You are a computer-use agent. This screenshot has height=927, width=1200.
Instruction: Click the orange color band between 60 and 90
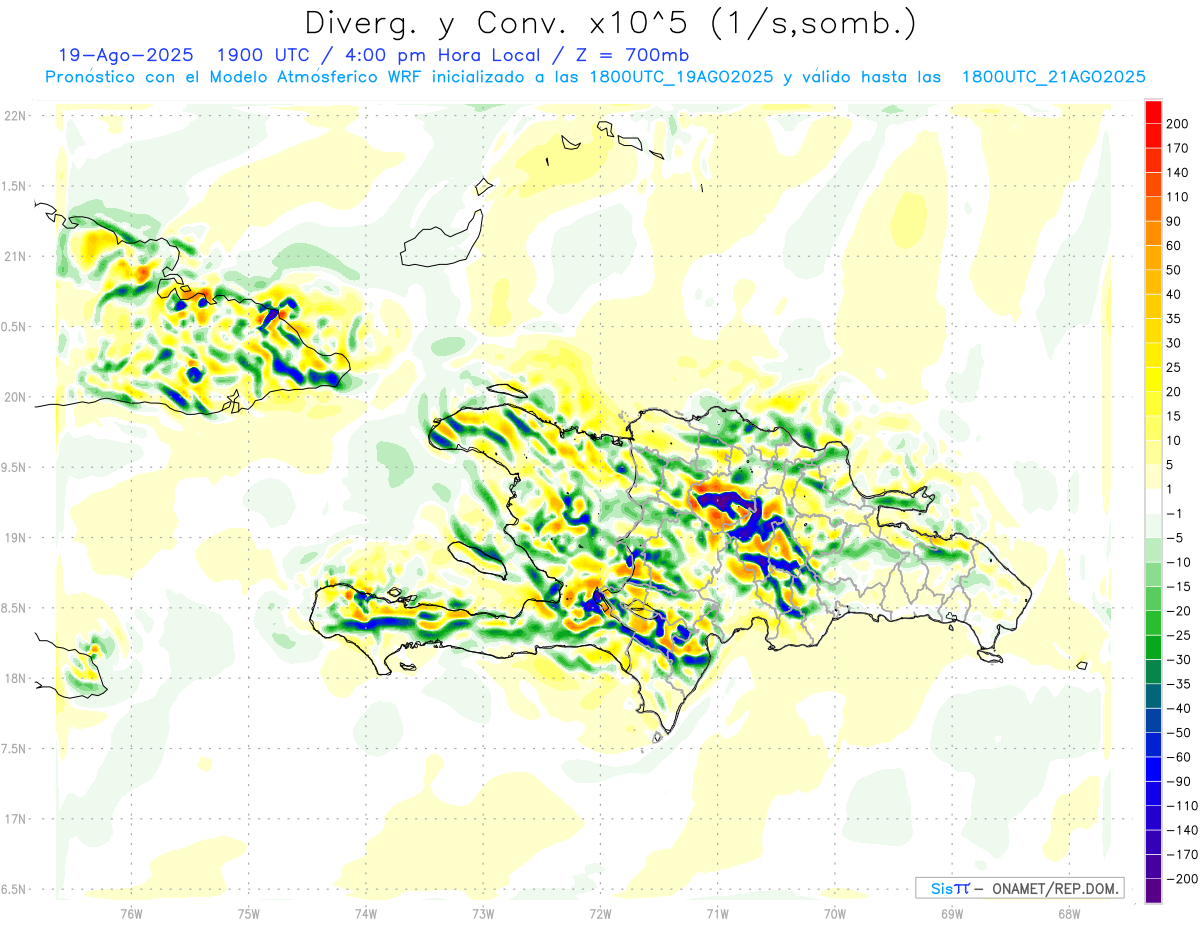coord(1153,234)
